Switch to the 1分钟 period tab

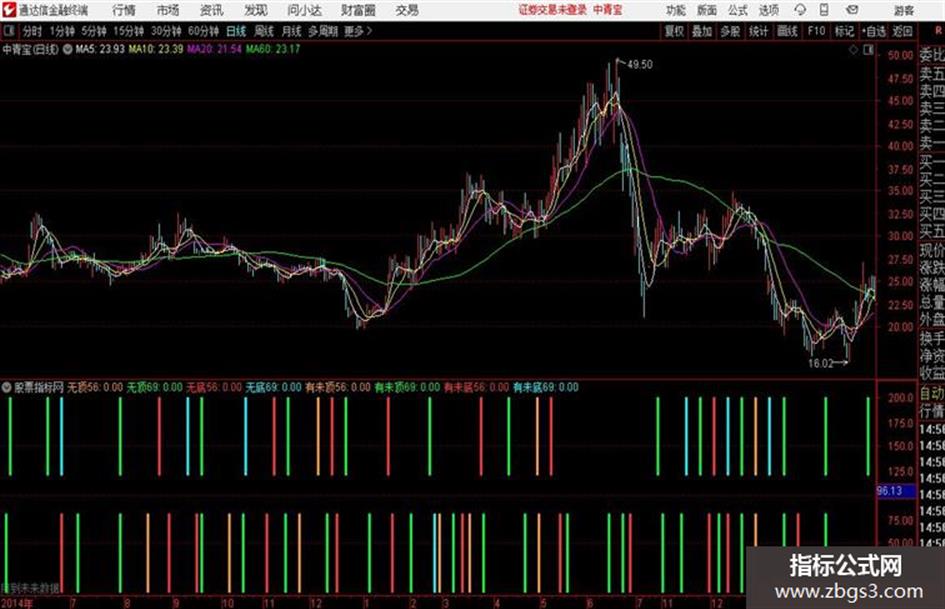[x=61, y=31]
